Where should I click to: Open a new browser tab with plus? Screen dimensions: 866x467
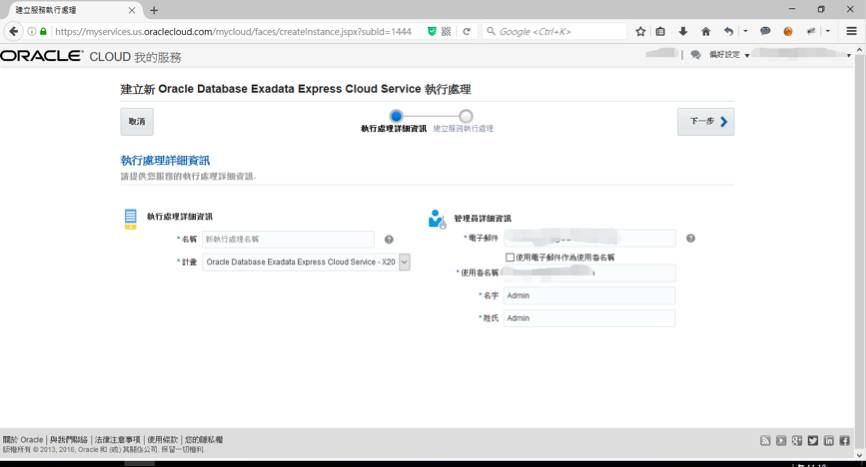pos(154,10)
